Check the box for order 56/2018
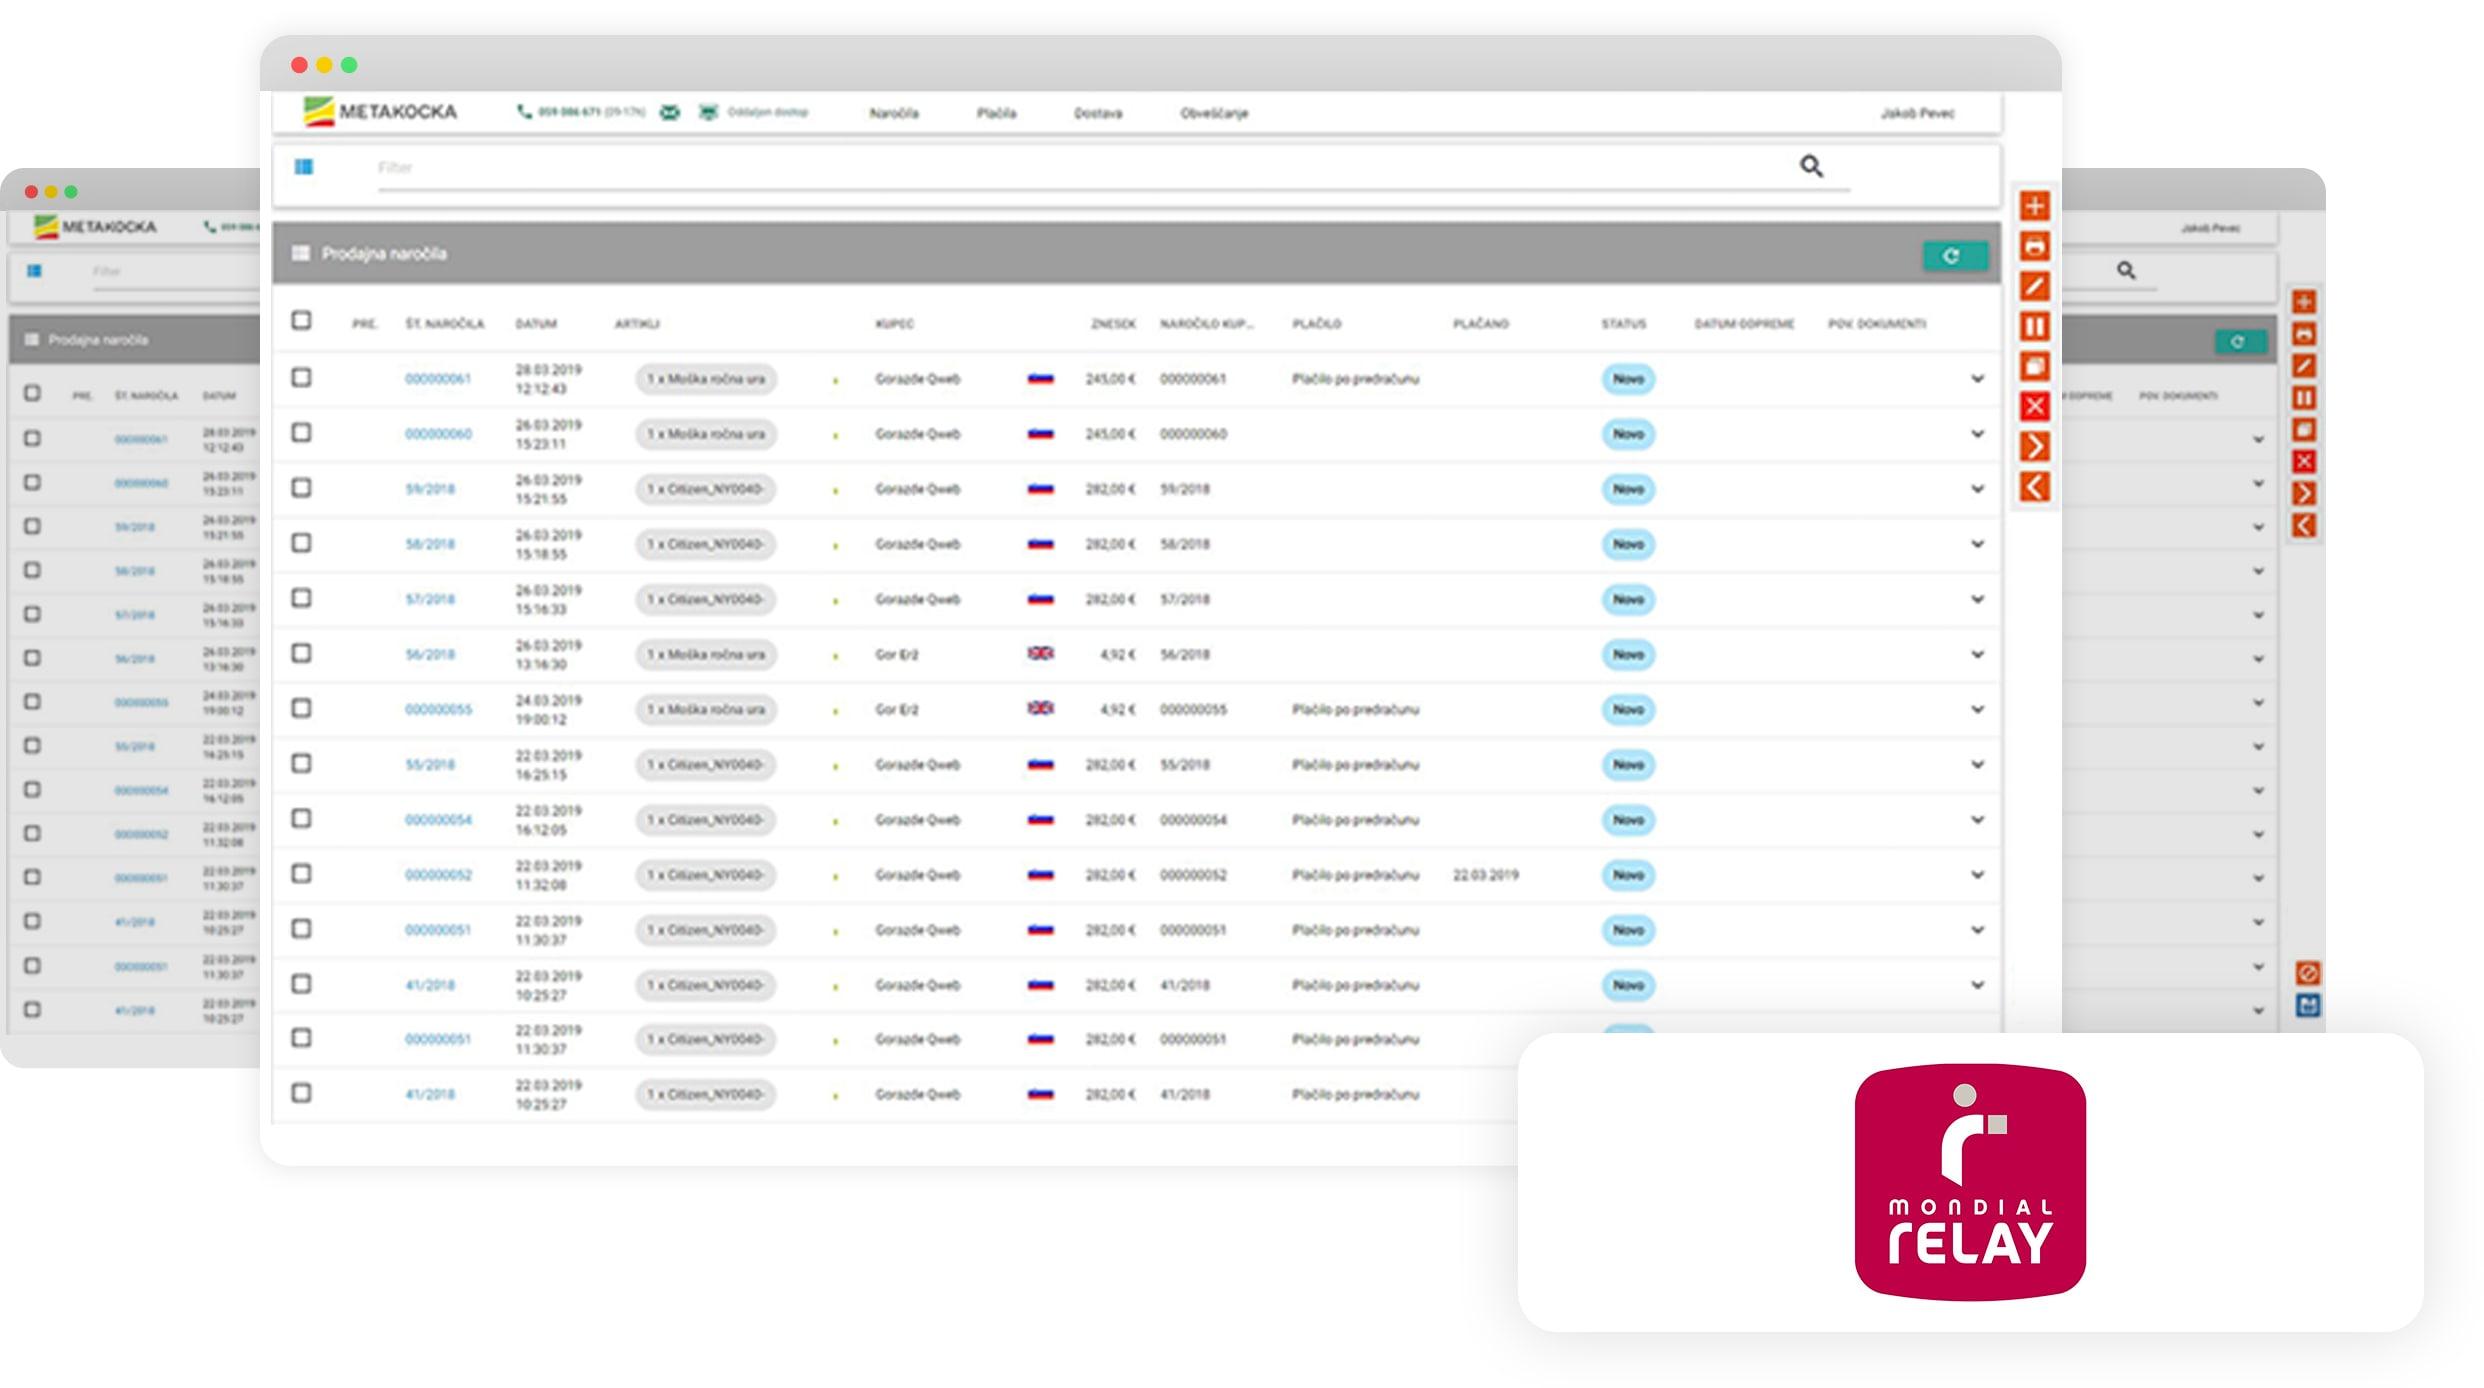 (301, 653)
